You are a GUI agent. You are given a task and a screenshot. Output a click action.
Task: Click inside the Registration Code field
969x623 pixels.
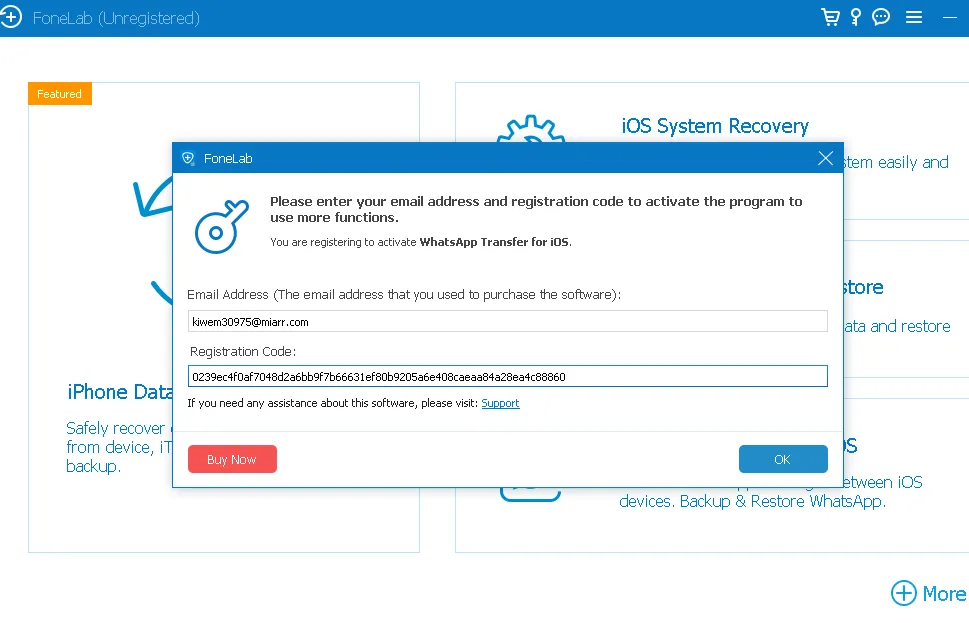(507, 377)
